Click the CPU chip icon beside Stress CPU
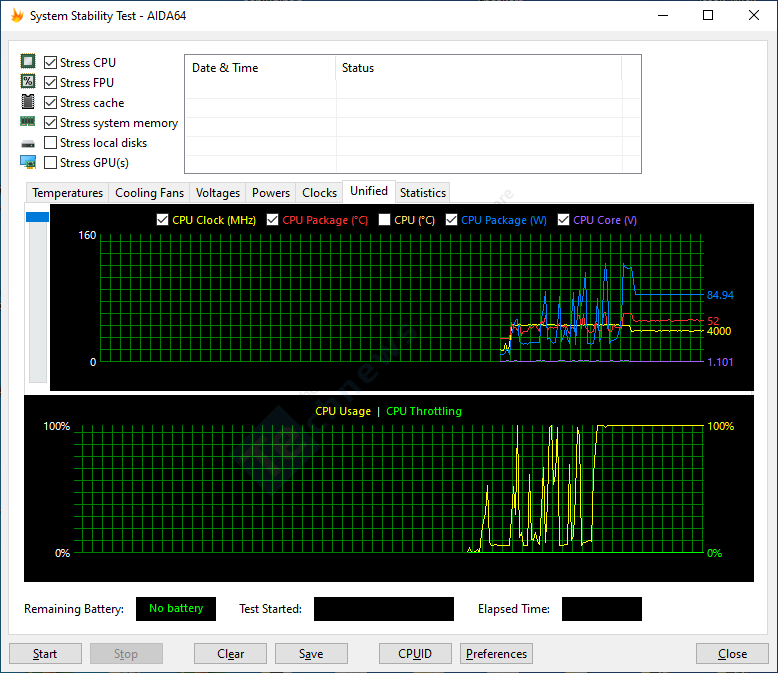This screenshot has width=778, height=673. (x=28, y=62)
